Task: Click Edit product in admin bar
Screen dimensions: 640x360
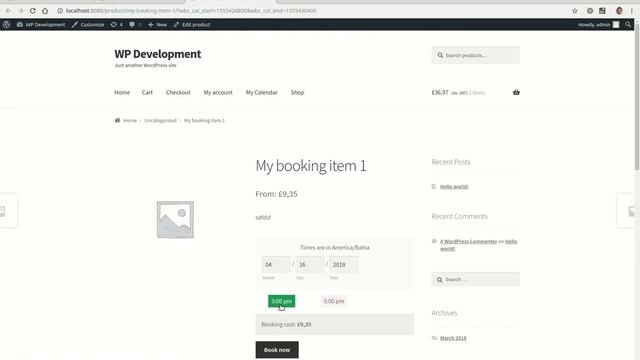Action: pos(192,24)
